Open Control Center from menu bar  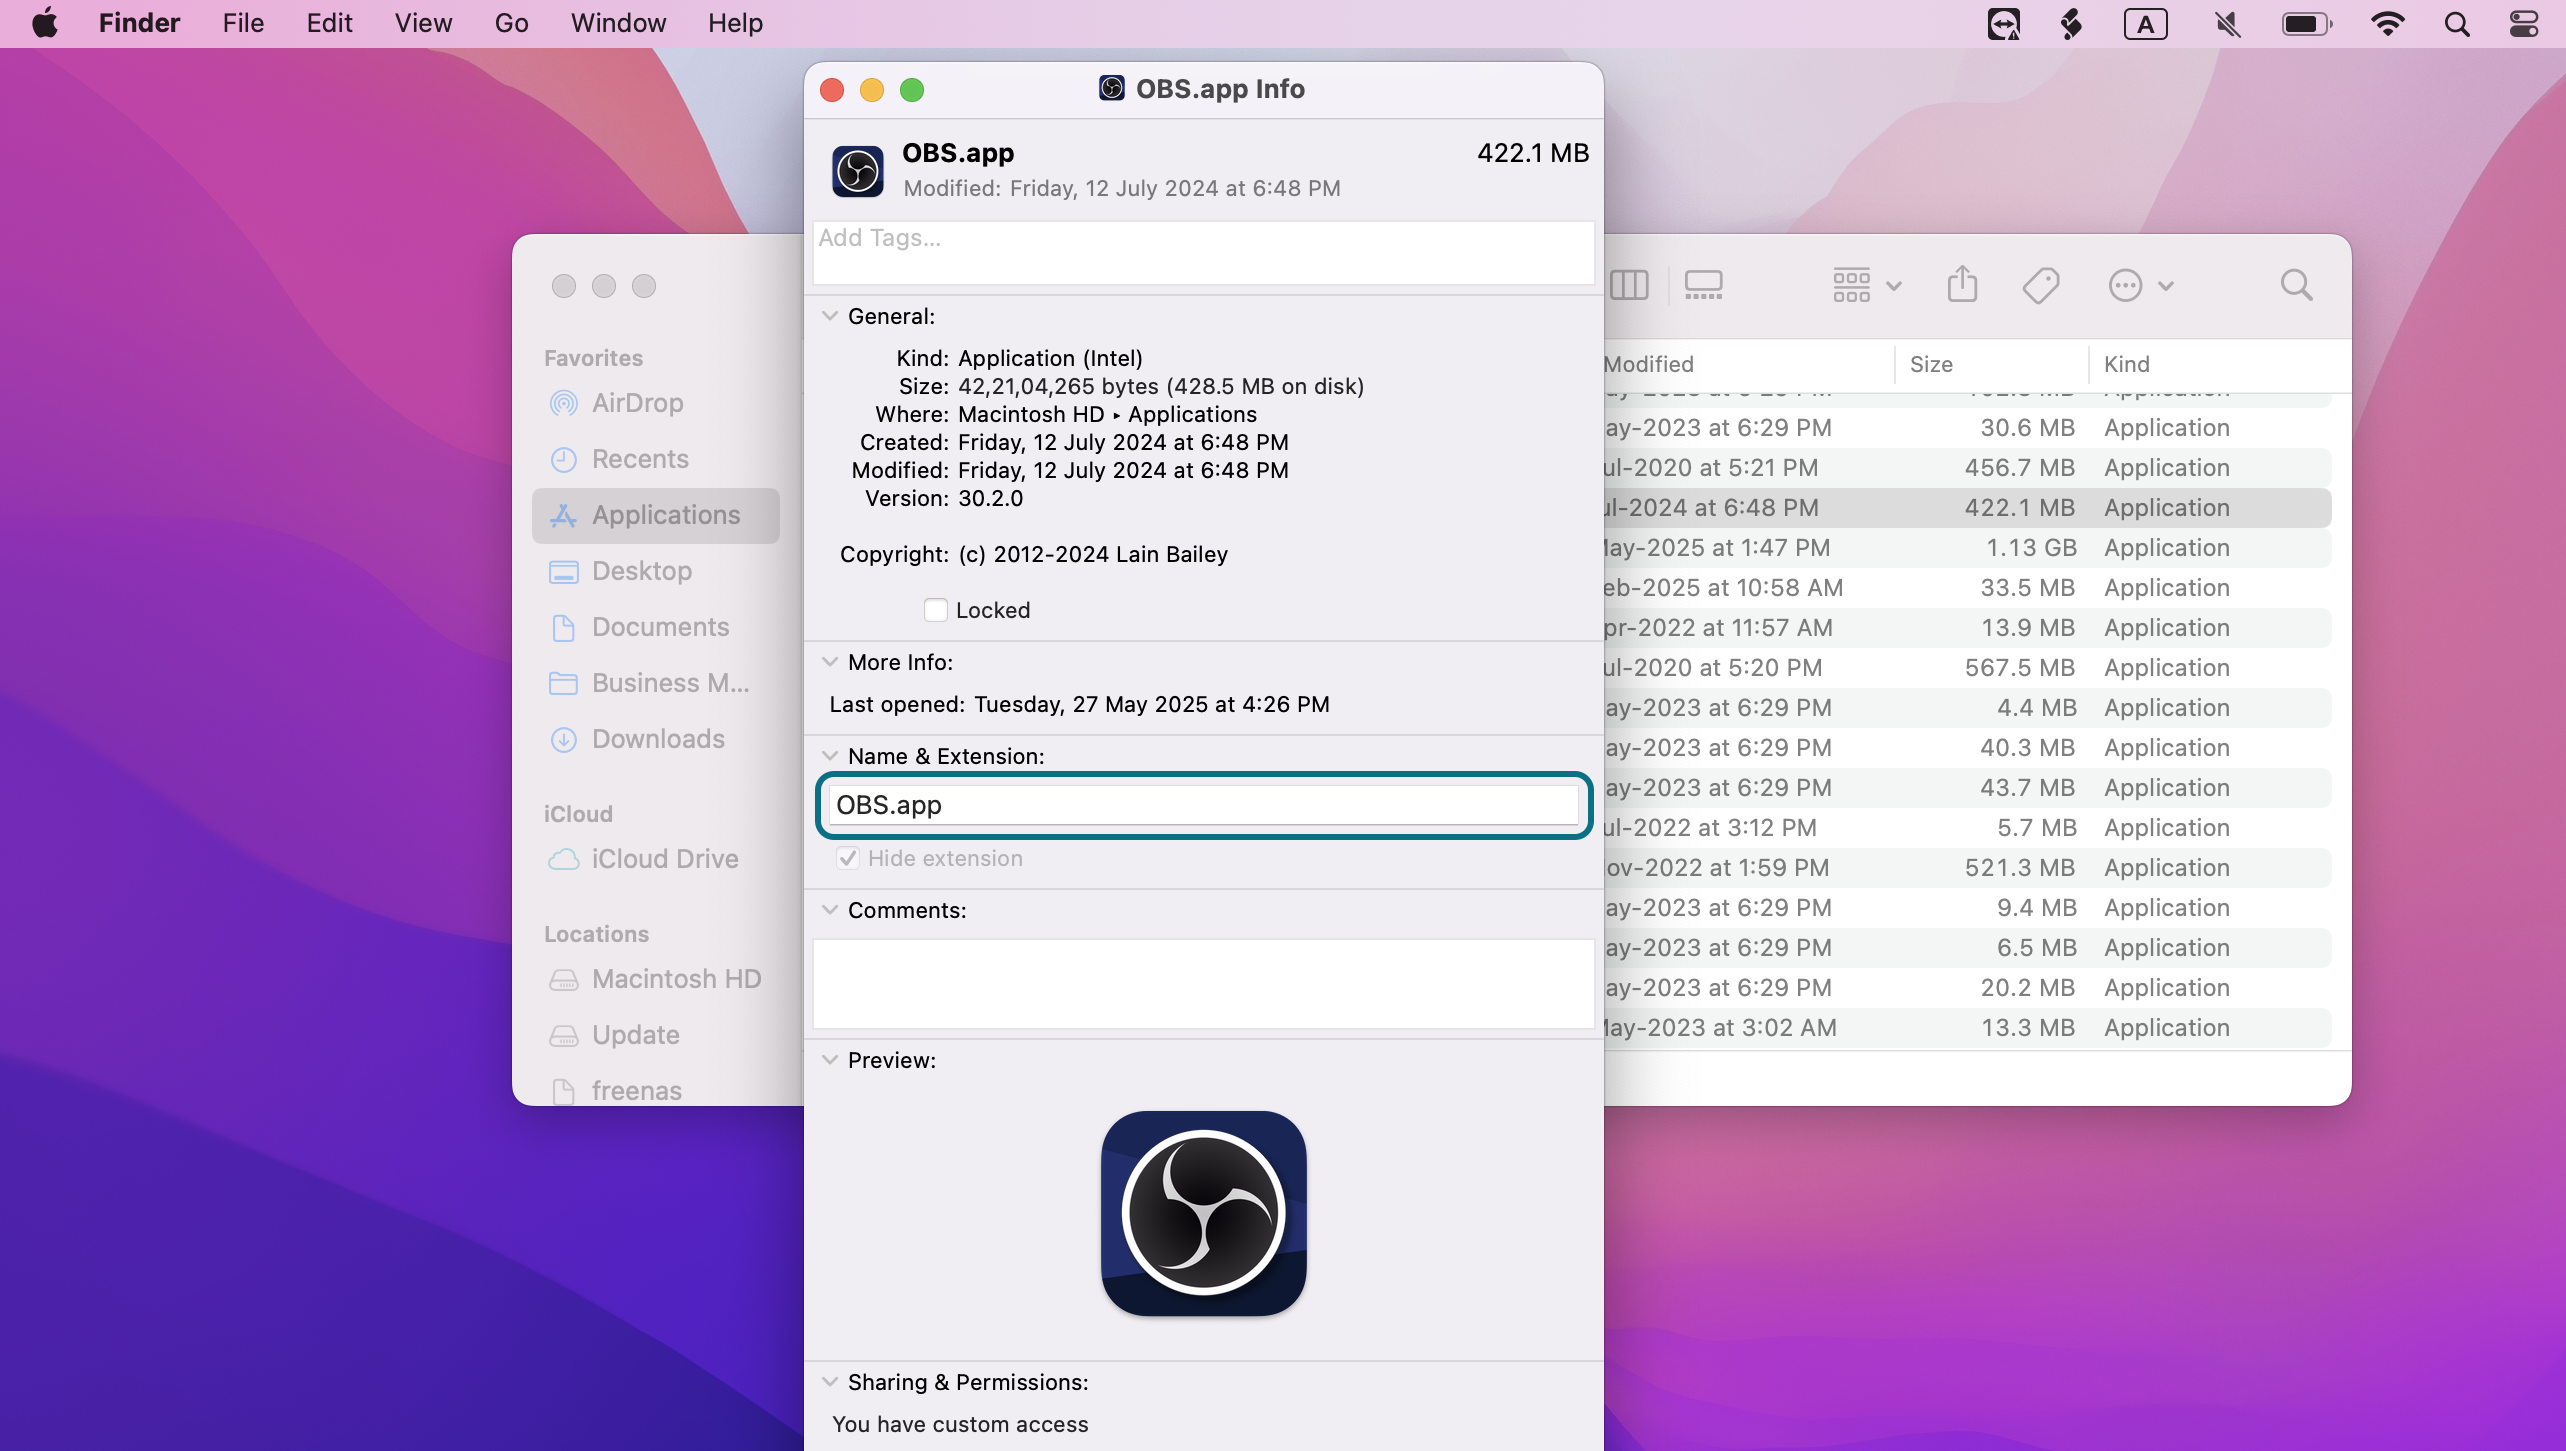pos(2524,24)
